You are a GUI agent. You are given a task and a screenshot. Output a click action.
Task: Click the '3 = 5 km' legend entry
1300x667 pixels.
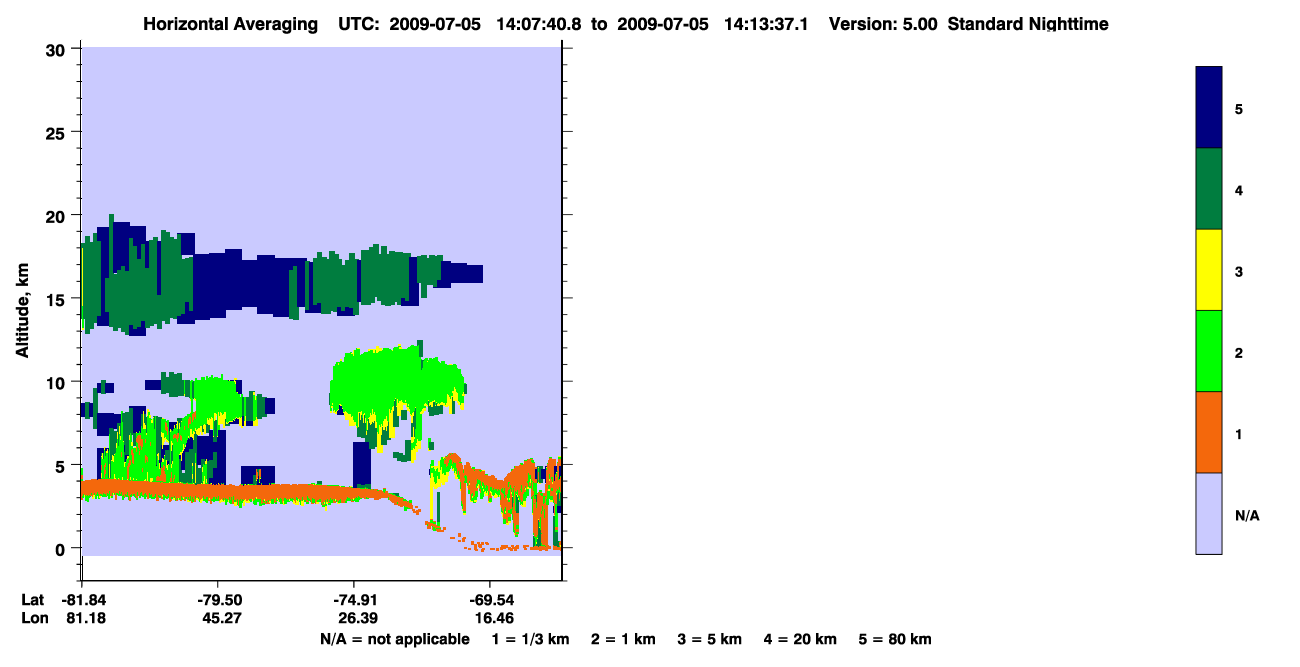(709, 639)
